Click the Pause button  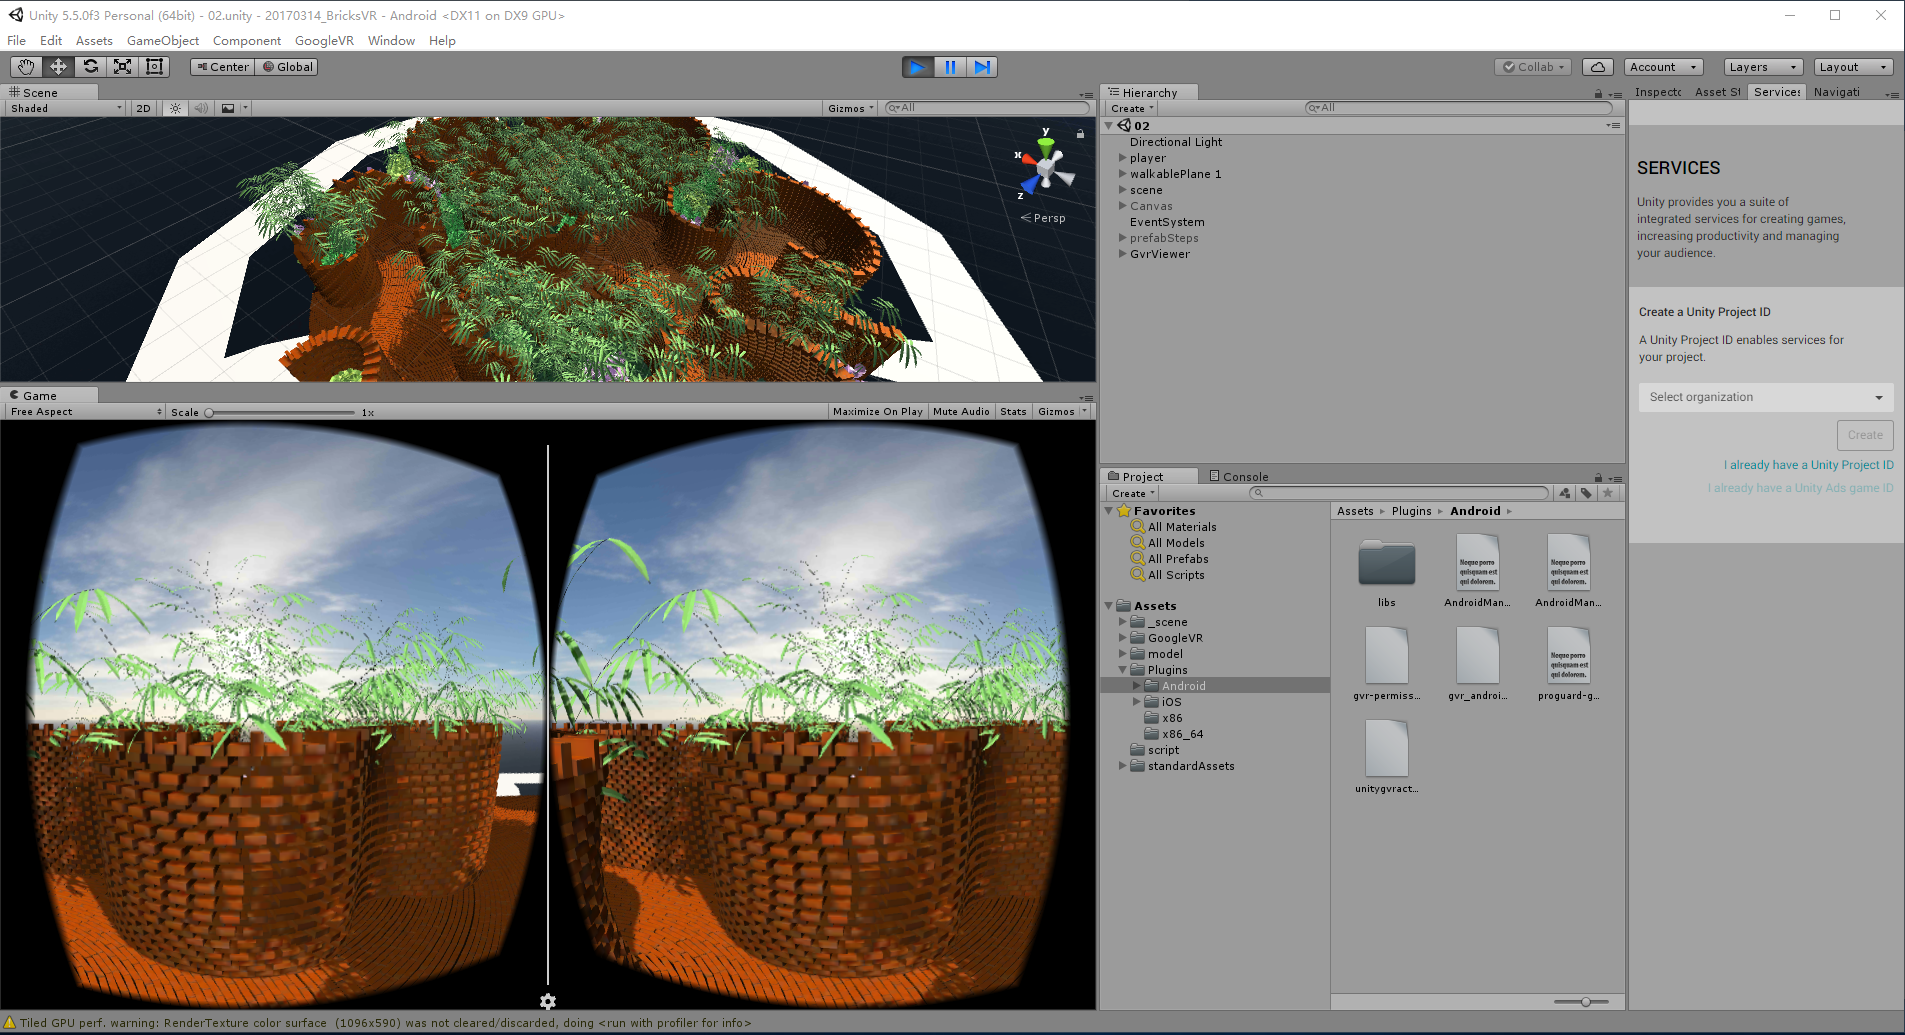pos(950,67)
